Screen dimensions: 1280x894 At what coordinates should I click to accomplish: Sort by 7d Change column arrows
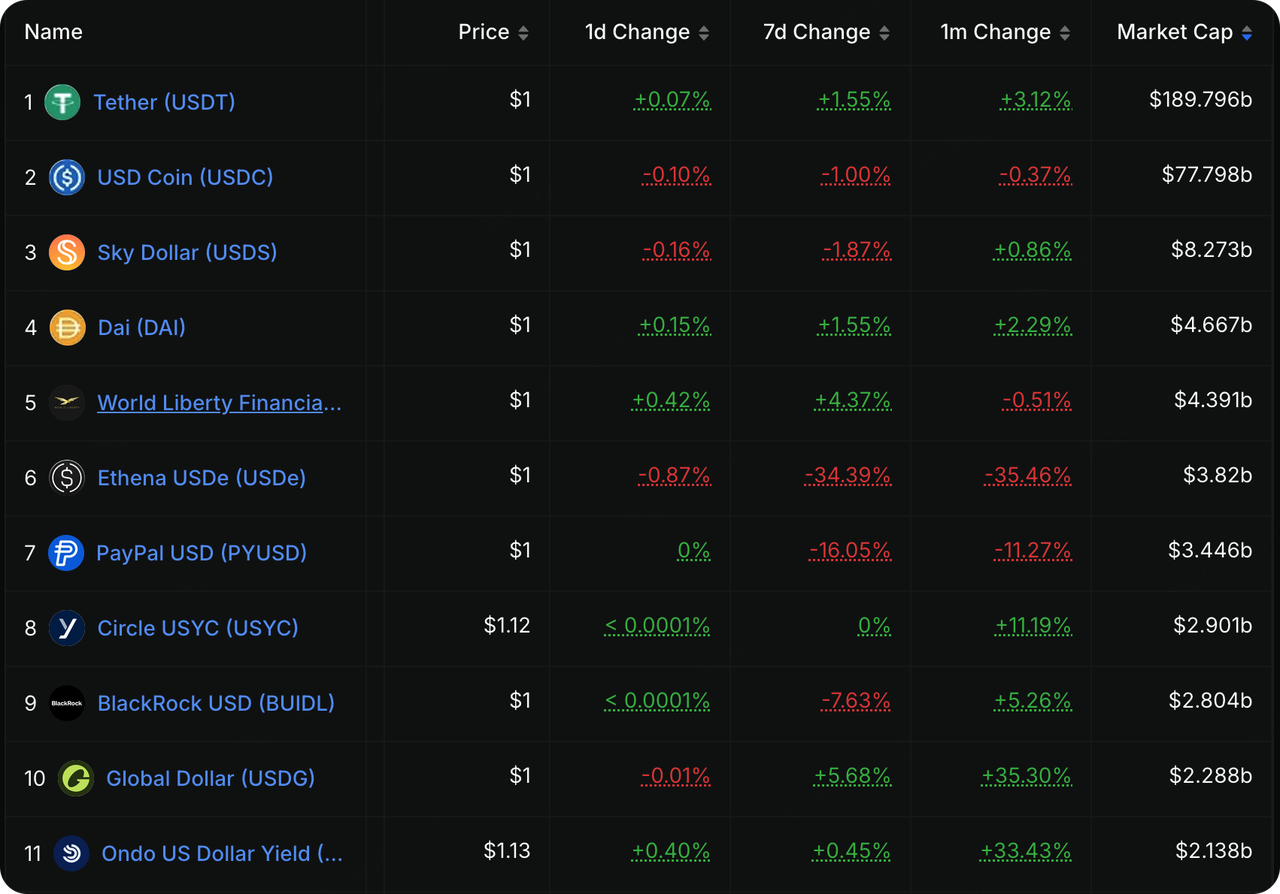click(x=884, y=33)
